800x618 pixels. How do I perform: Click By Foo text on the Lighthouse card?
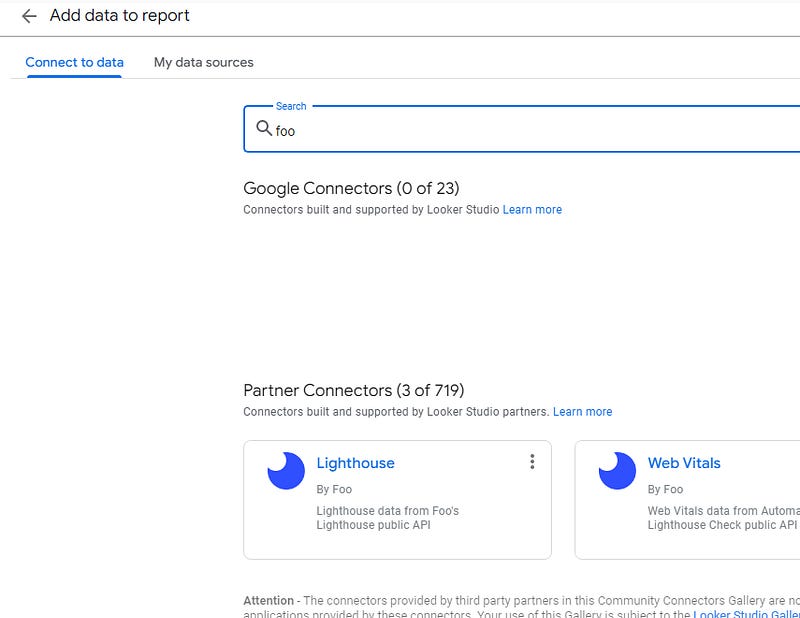click(334, 489)
